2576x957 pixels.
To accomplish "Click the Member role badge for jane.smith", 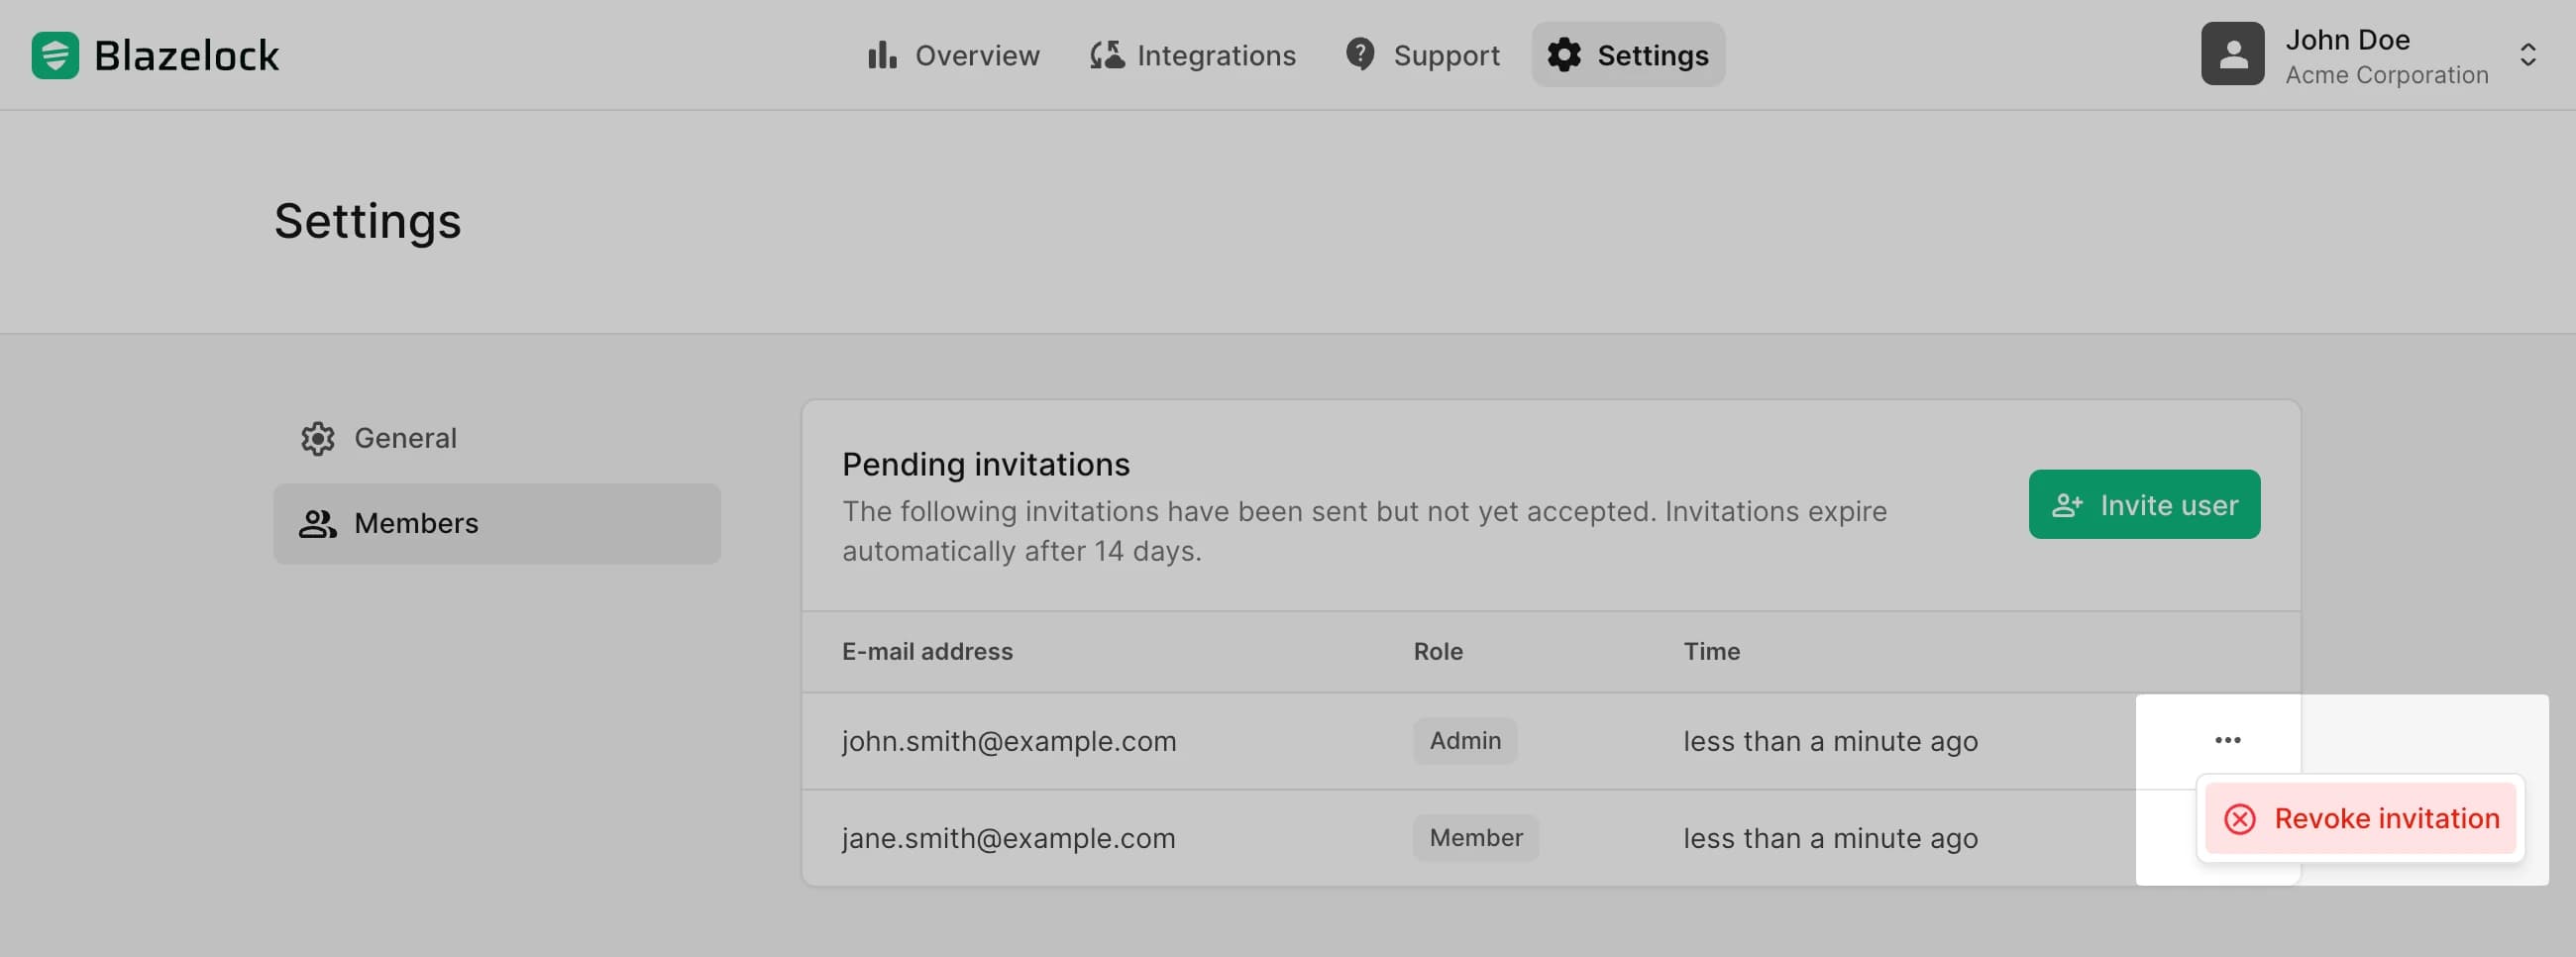I will (1475, 838).
